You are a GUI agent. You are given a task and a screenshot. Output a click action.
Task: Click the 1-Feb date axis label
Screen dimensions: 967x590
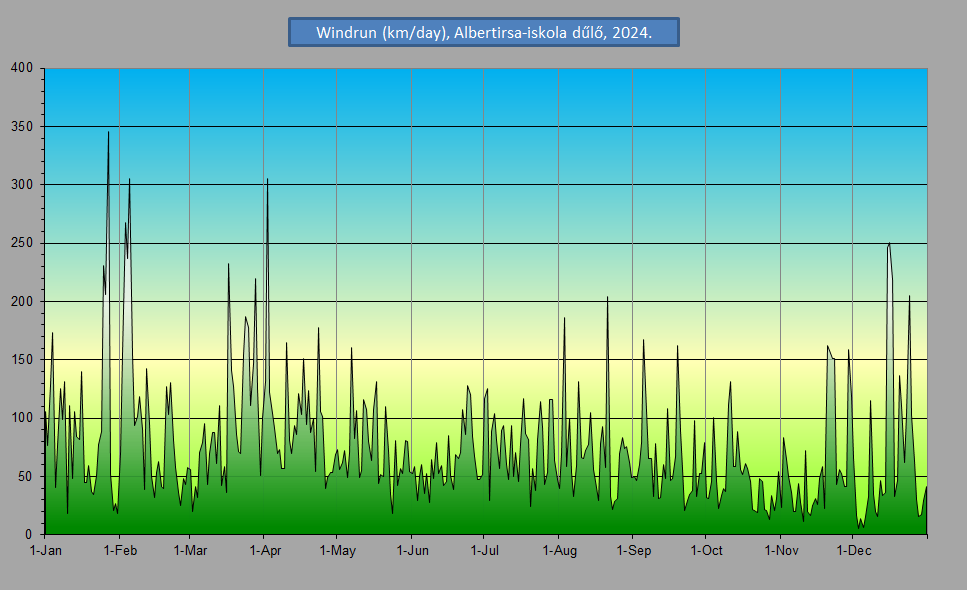point(119,550)
